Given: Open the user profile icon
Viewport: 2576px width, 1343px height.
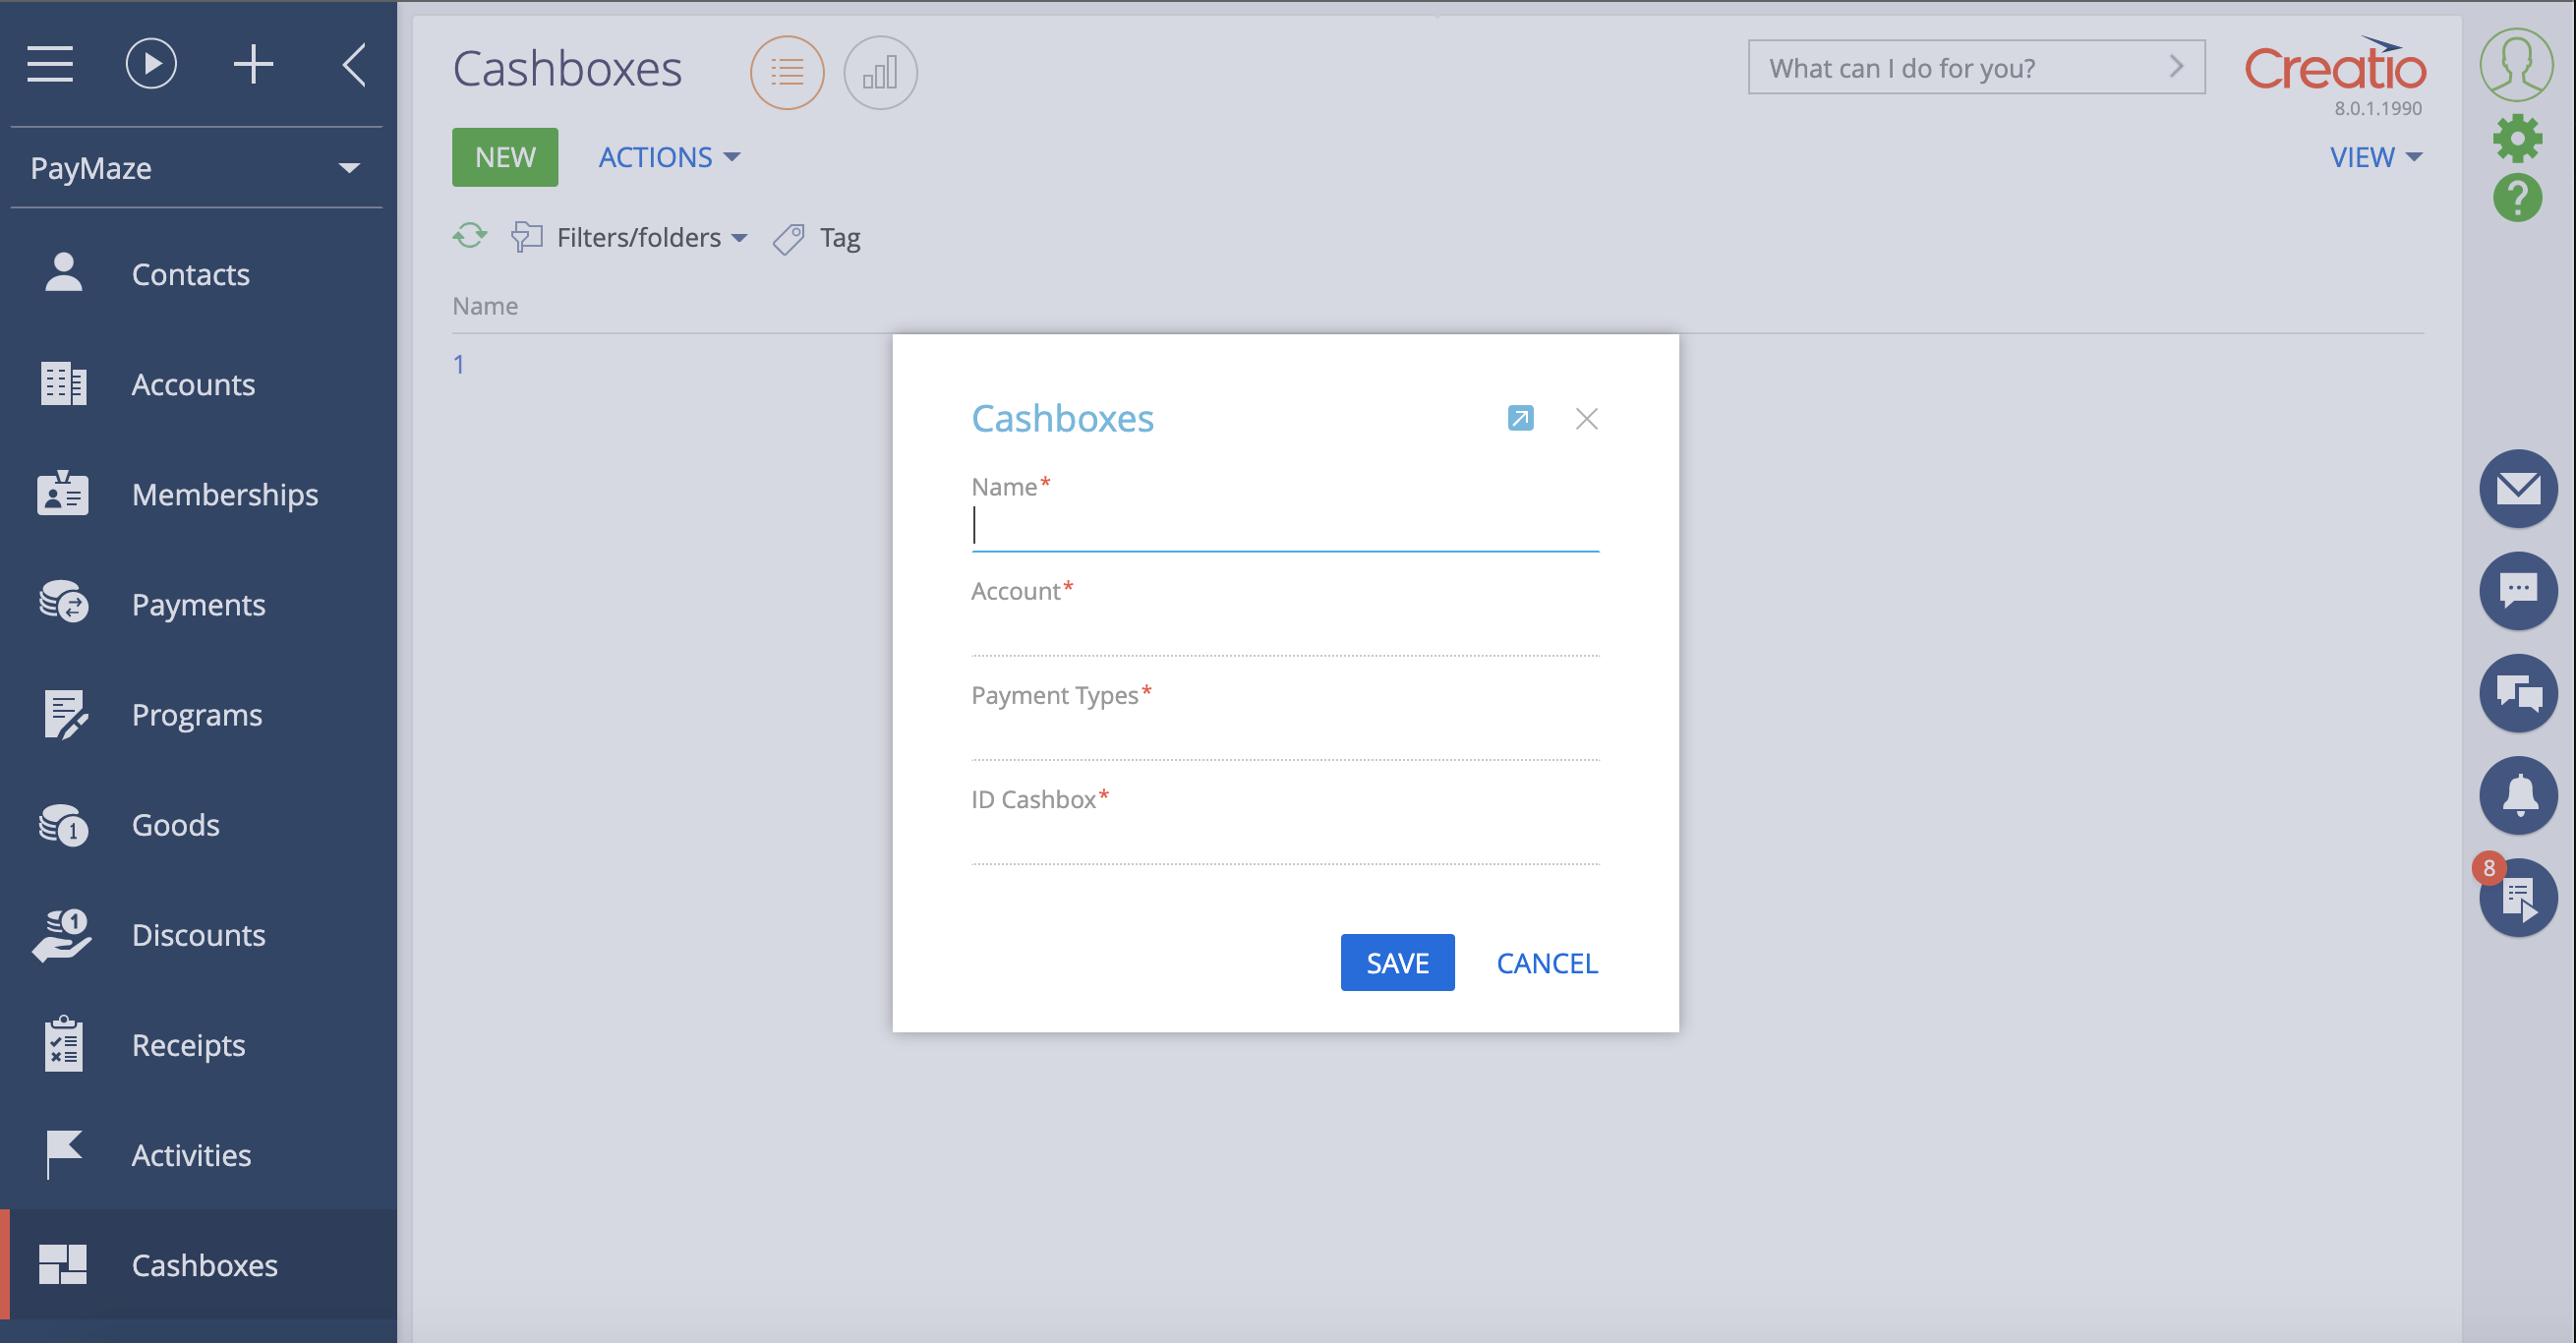Looking at the screenshot, I should [x=2516, y=64].
